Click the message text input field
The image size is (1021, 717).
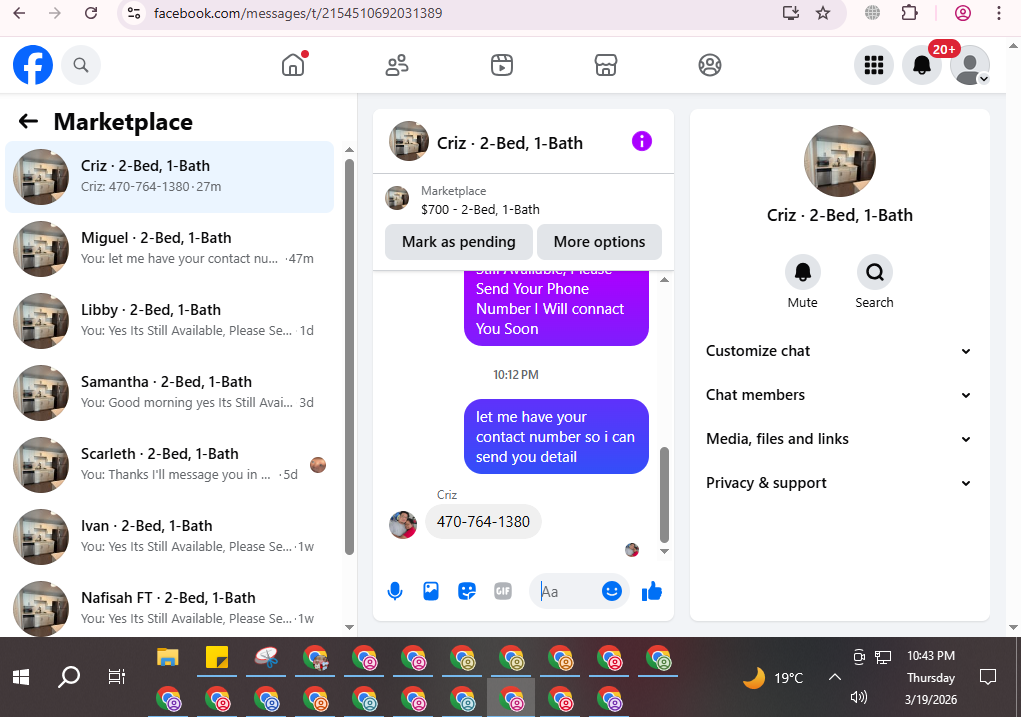(568, 591)
